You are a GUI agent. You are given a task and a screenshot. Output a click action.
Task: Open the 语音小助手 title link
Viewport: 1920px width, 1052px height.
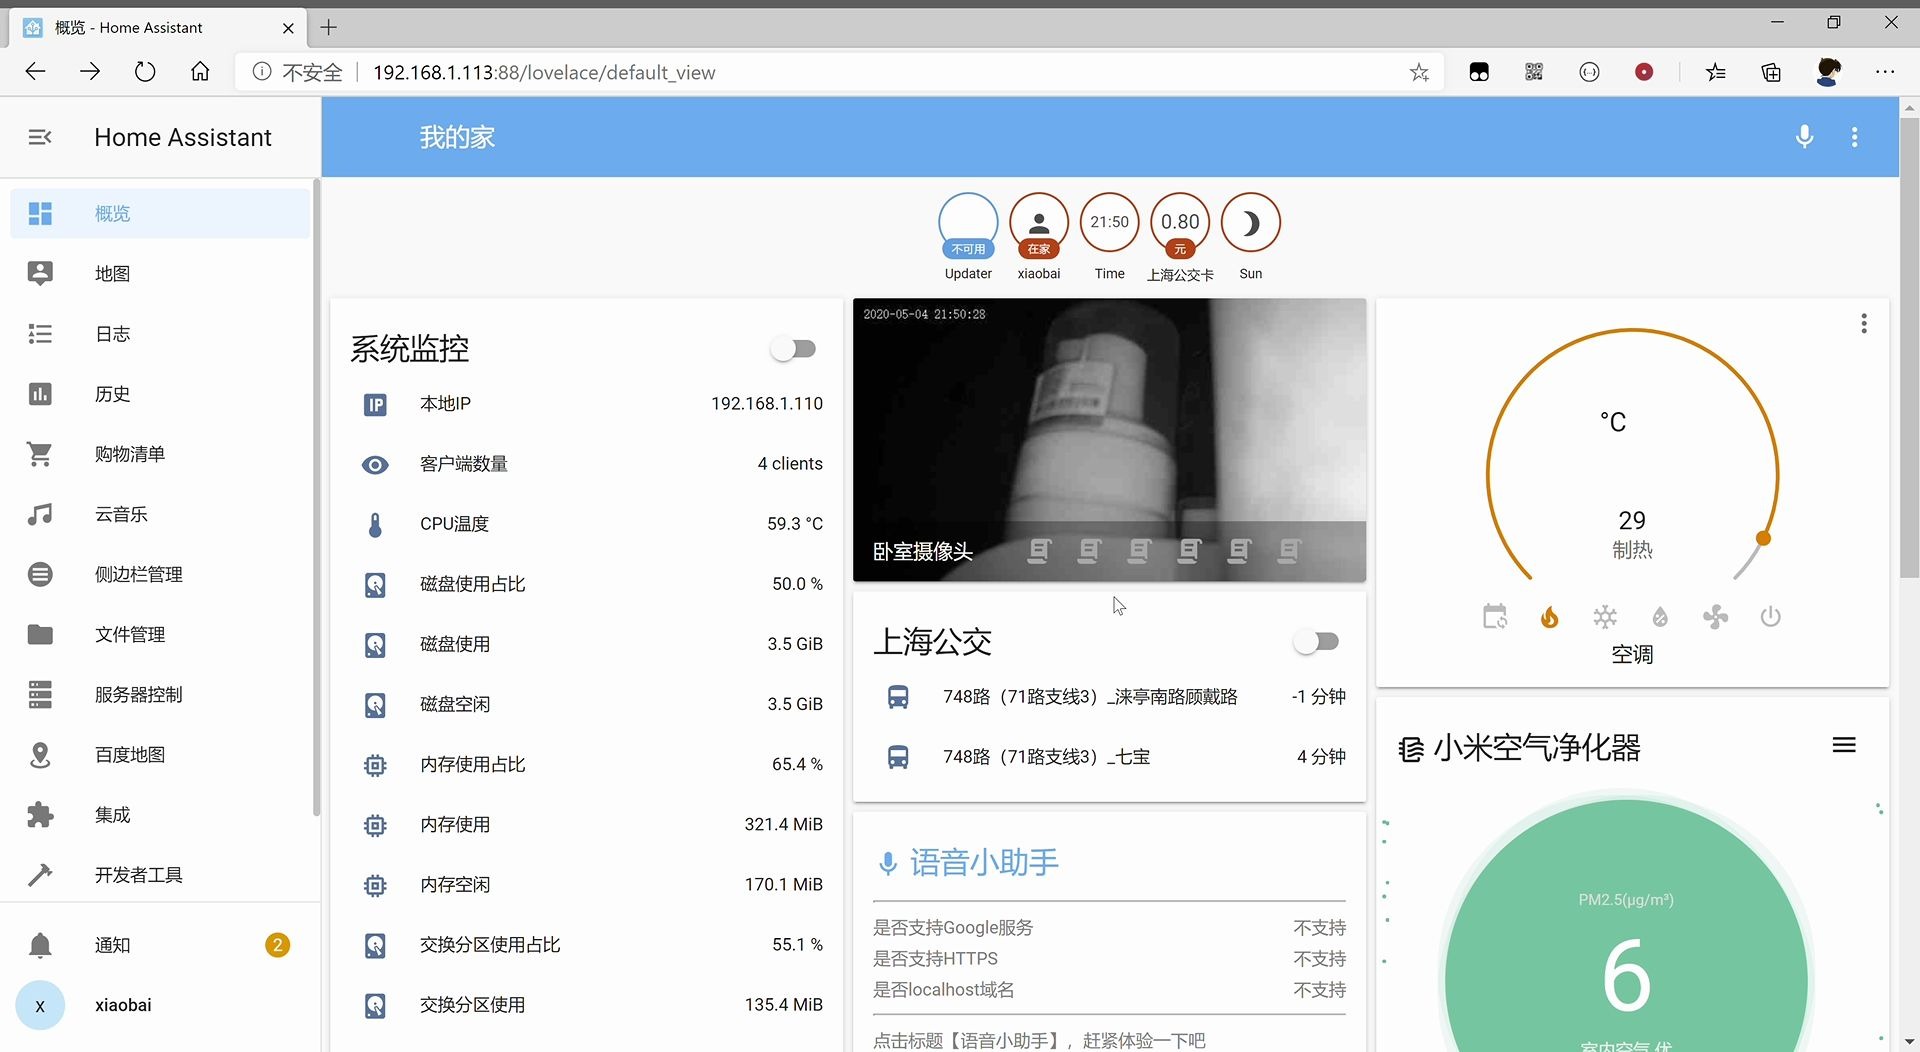click(984, 862)
